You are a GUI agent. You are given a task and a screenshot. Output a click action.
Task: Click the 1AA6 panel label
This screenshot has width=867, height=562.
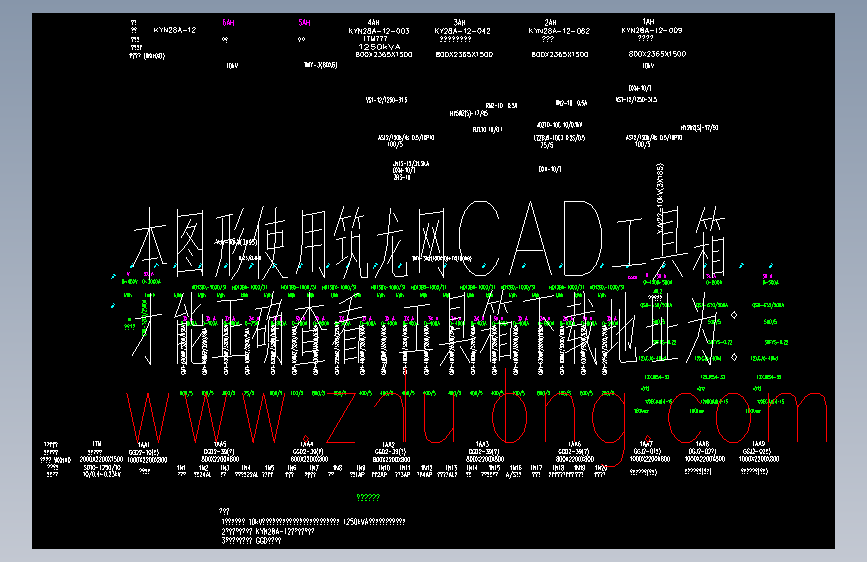click(x=574, y=444)
